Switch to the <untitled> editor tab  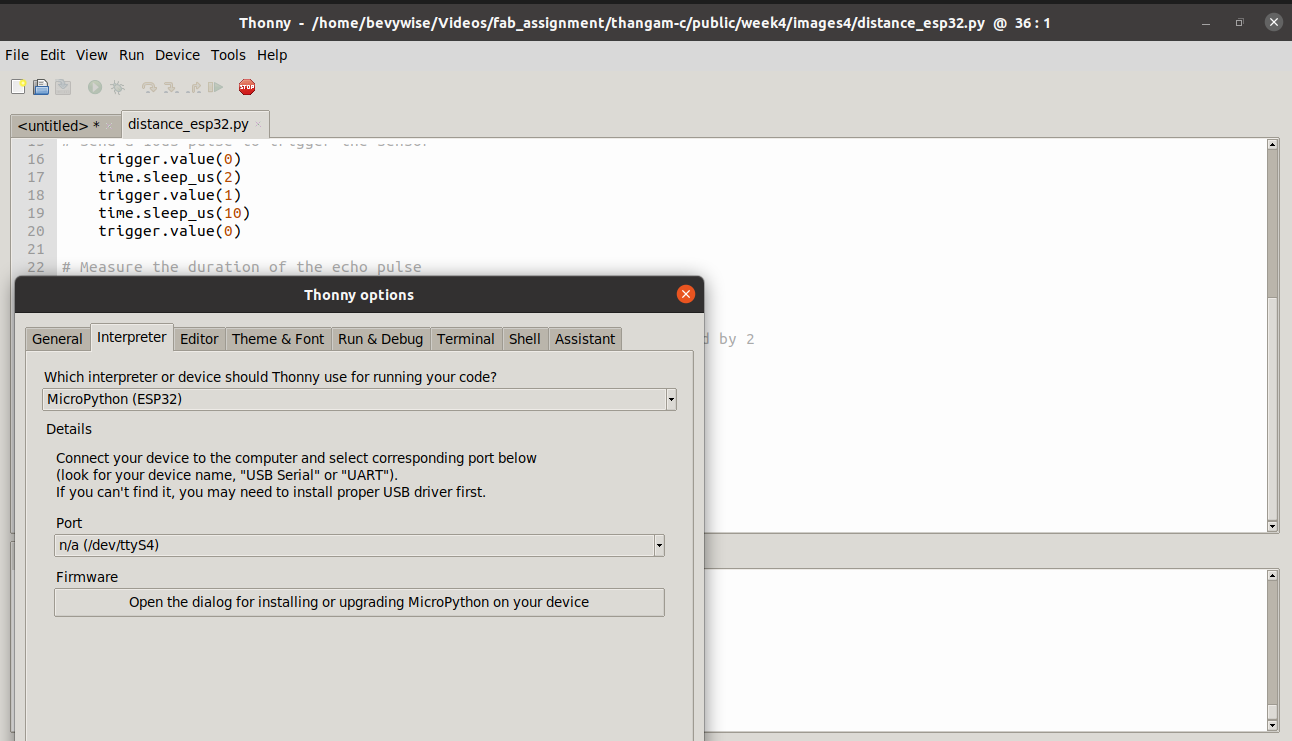pos(58,126)
